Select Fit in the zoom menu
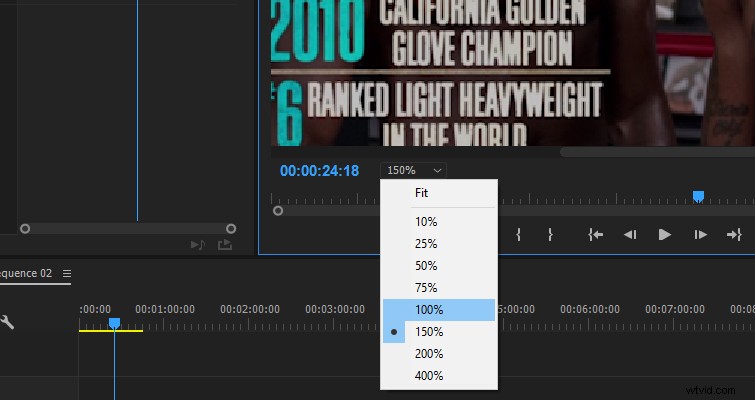Viewport: 755px width, 400px height. click(x=439, y=193)
